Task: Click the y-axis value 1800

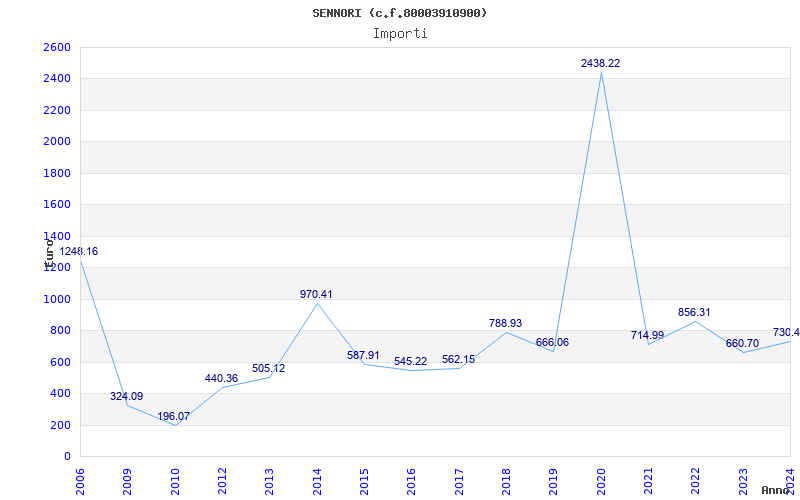Action: click(x=57, y=173)
